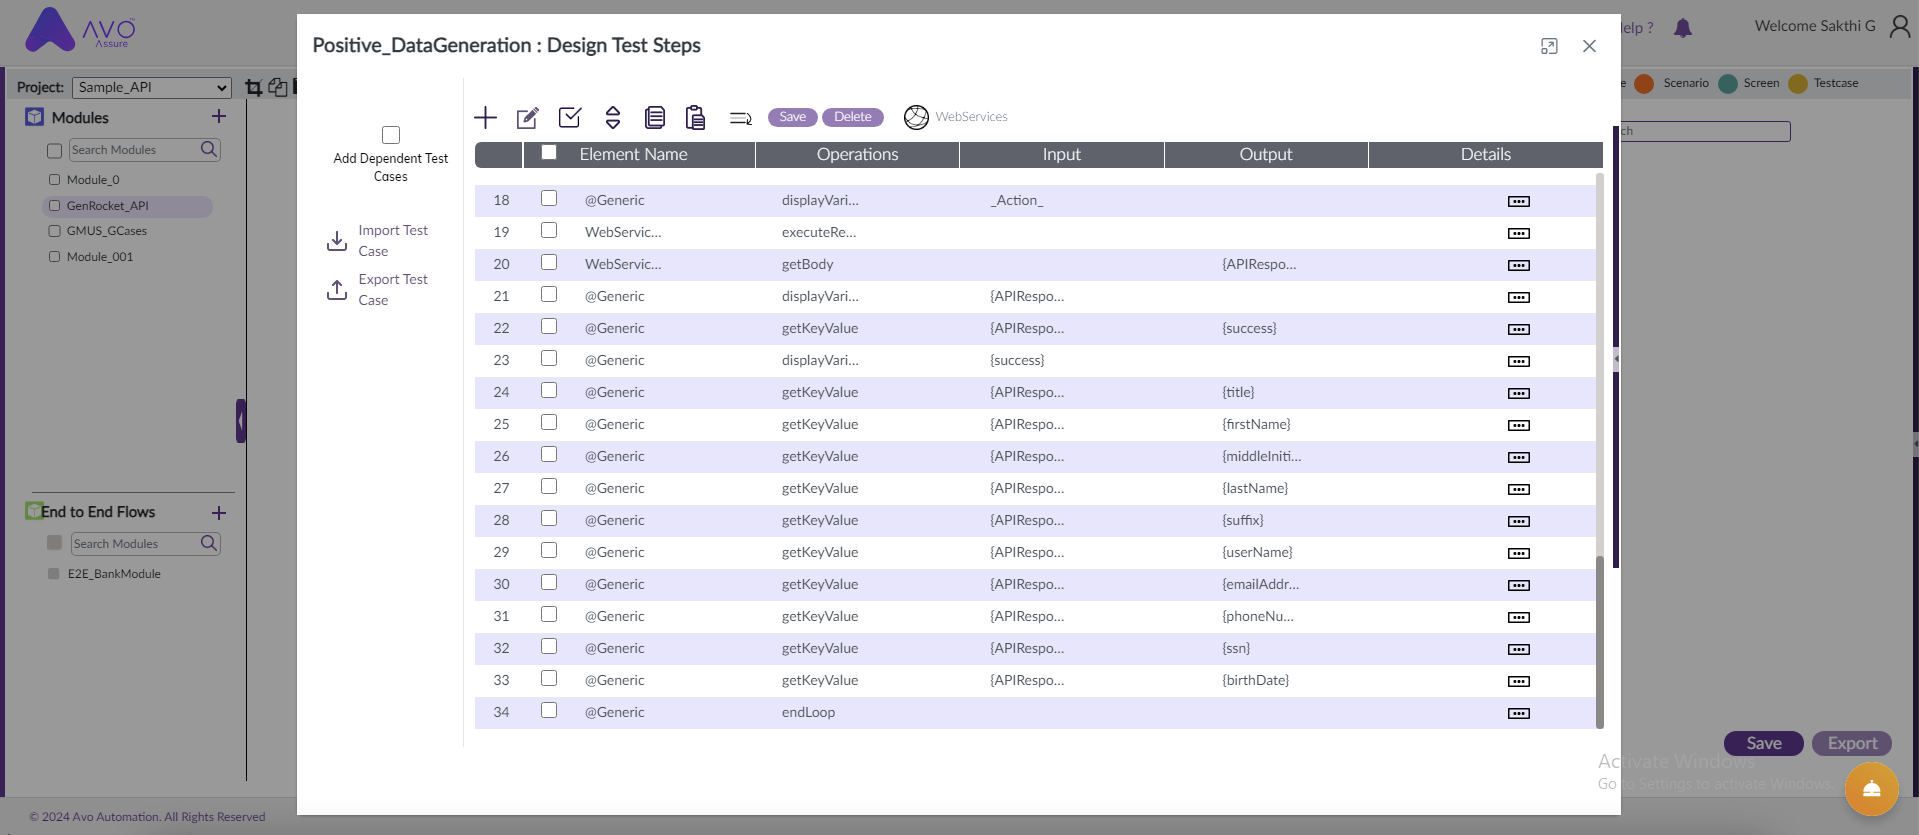Click the {middleIniti... output in row 26
1919x835 pixels.
pyautogui.click(x=1261, y=456)
